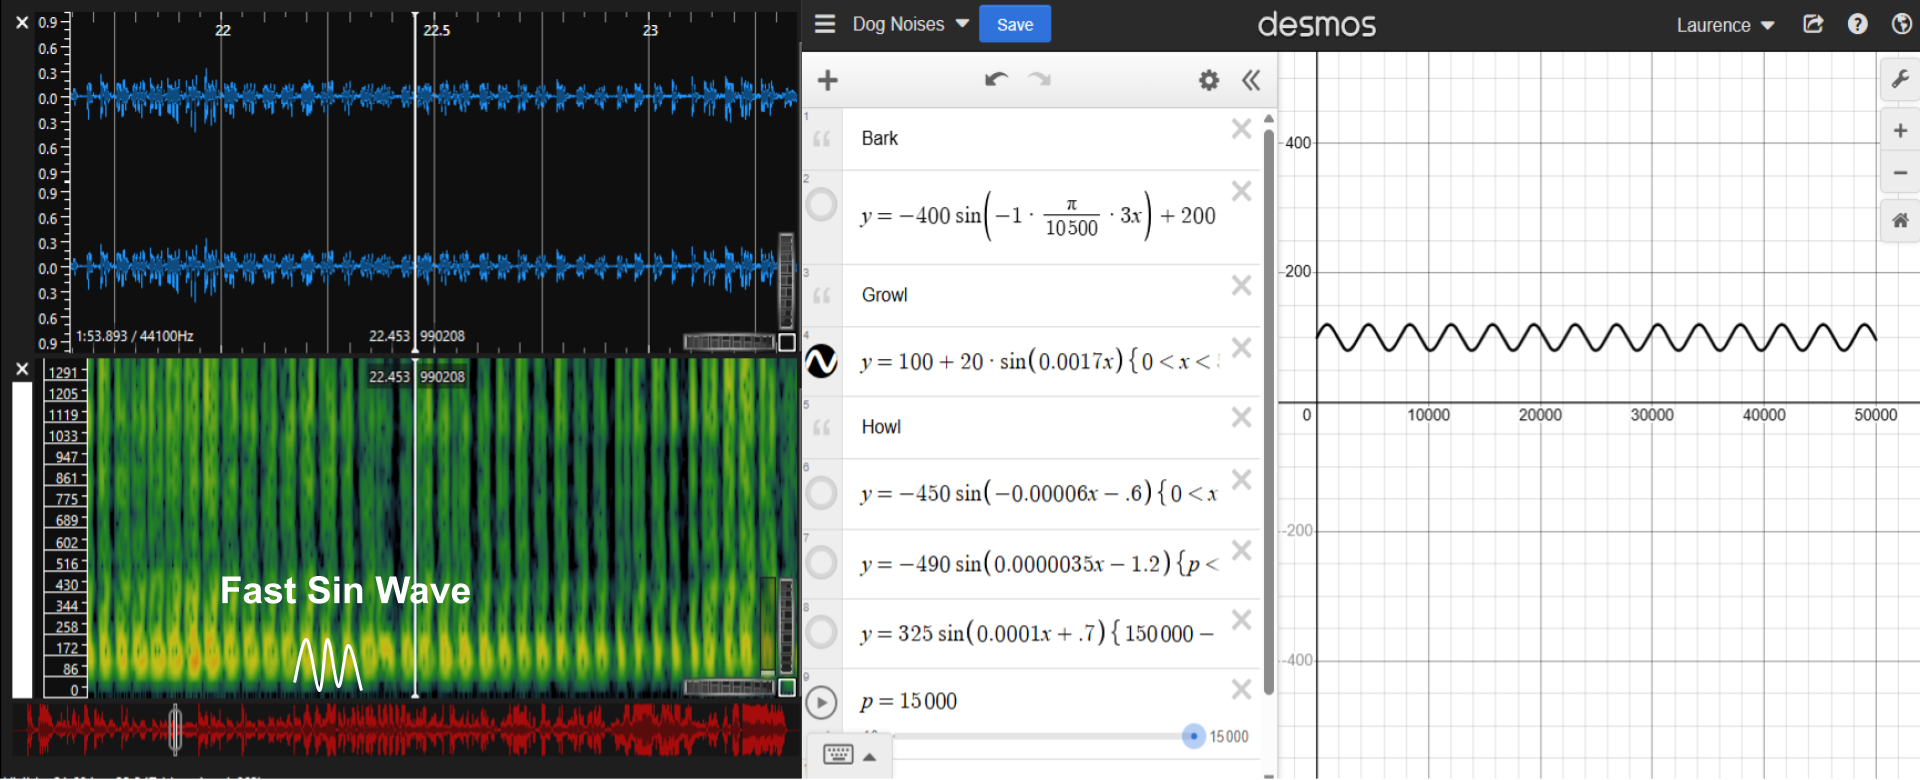Screen dimensions: 1920x780
Task: Expand keyboard panel with up arrow
Action: point(870,757)
